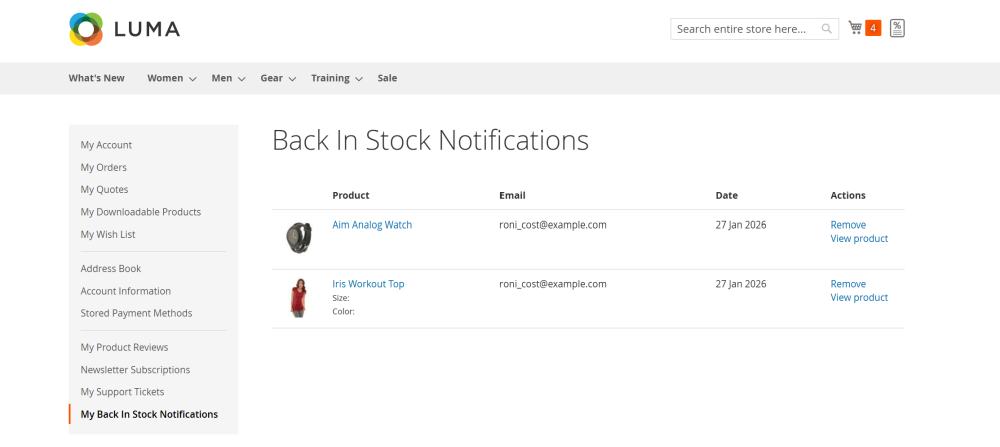Image resolution: width=1000 pixels, height=447 pixels.
Task: Remove the Aim Analog Watch notification
Action: [848, 224]
